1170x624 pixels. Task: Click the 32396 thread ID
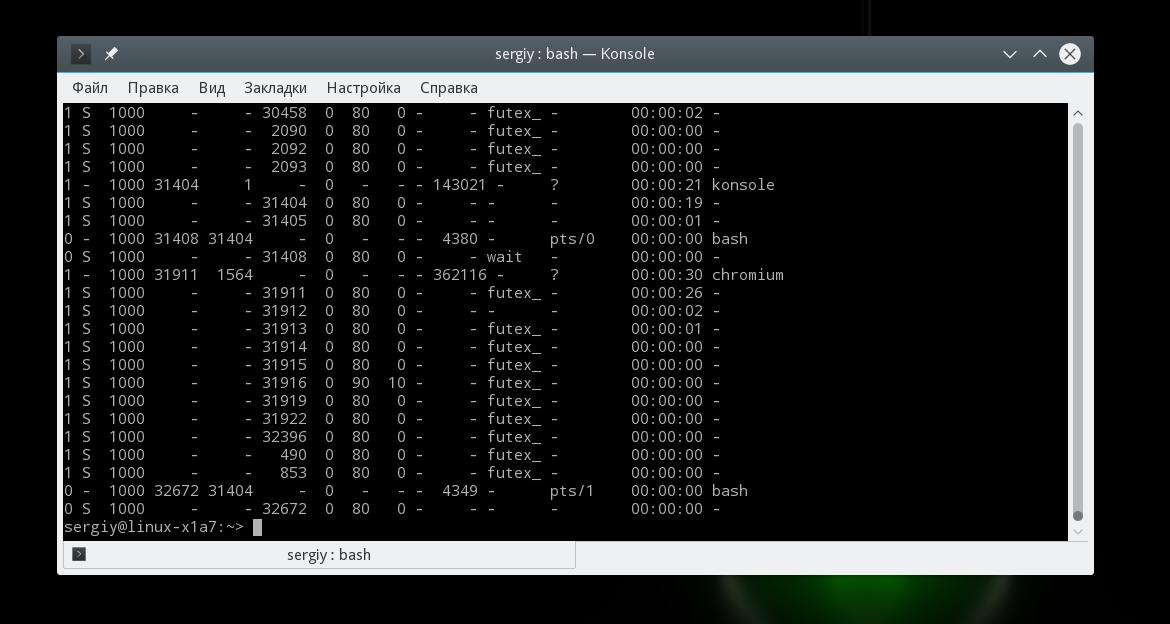284,437
